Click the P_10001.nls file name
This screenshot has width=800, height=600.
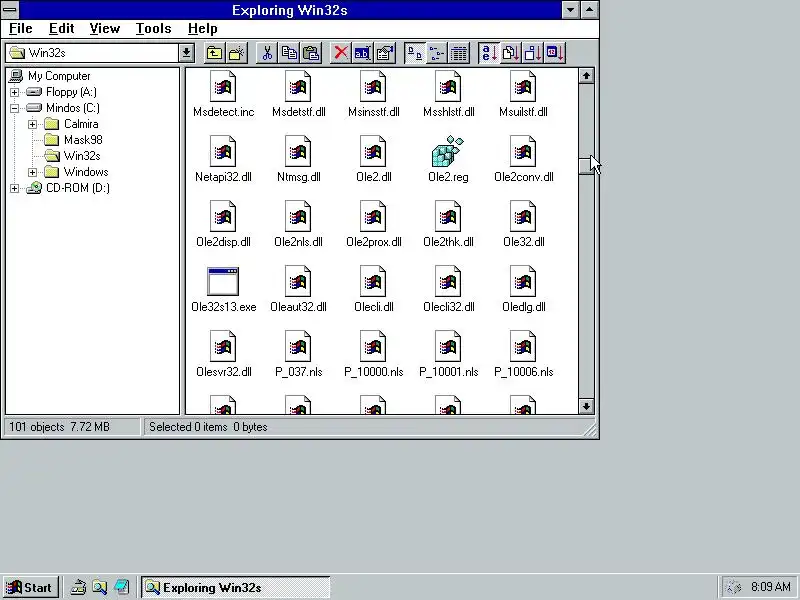tap(448, 372)
